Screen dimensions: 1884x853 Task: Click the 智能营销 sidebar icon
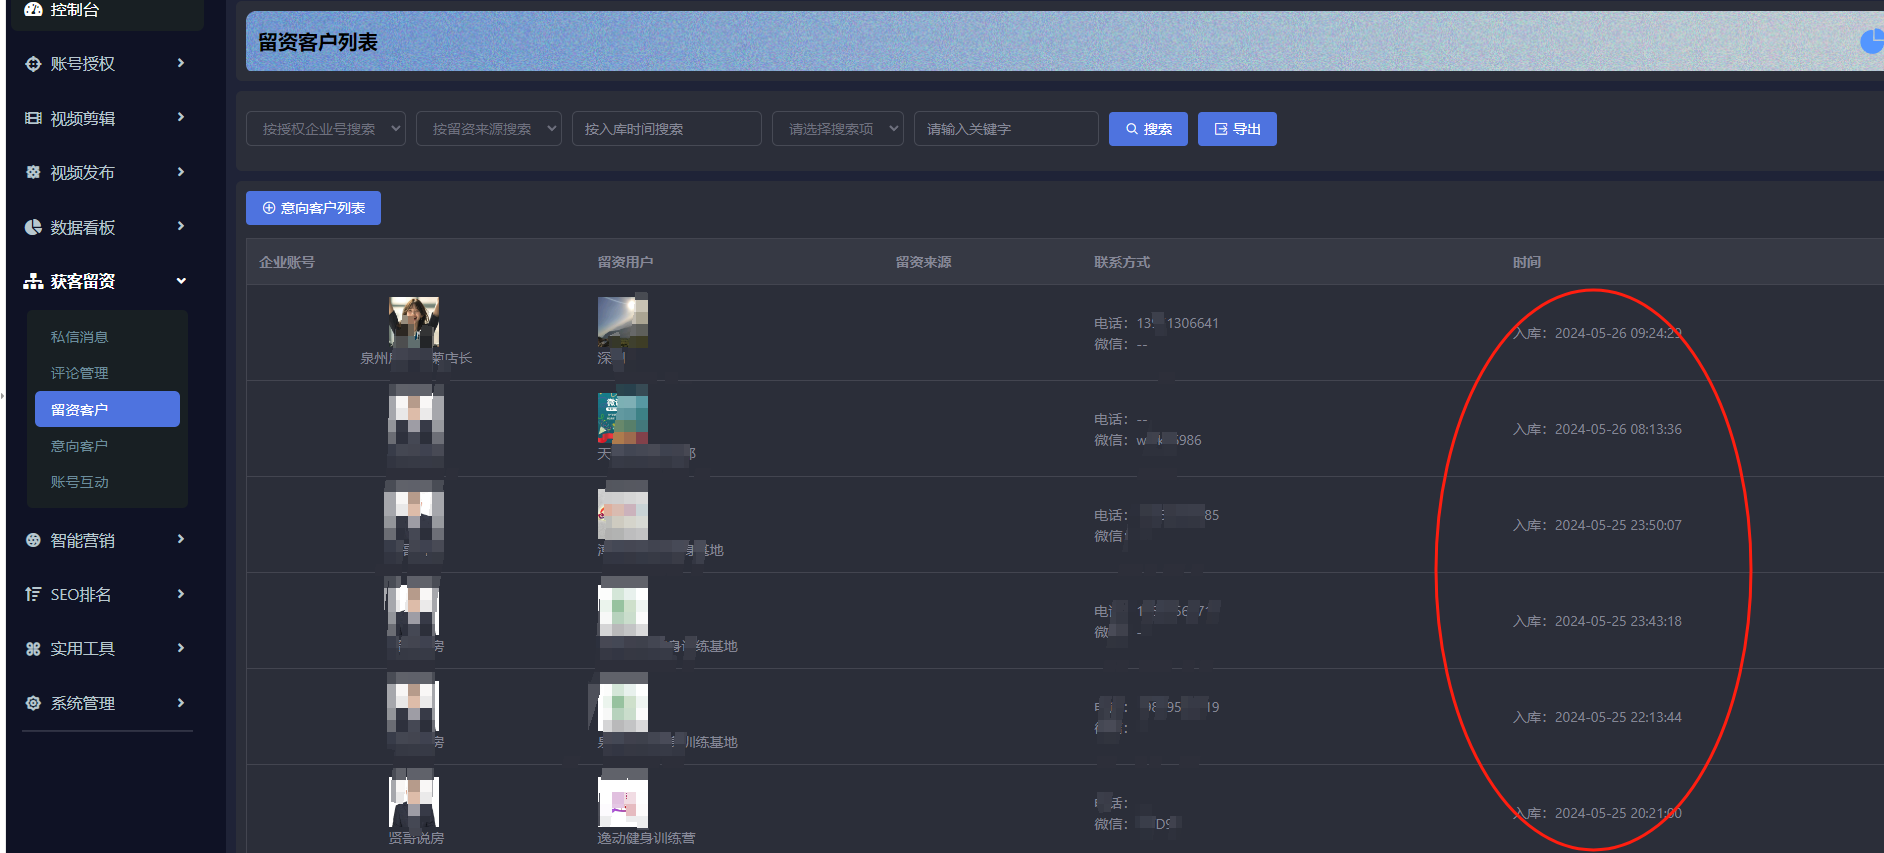33,540
